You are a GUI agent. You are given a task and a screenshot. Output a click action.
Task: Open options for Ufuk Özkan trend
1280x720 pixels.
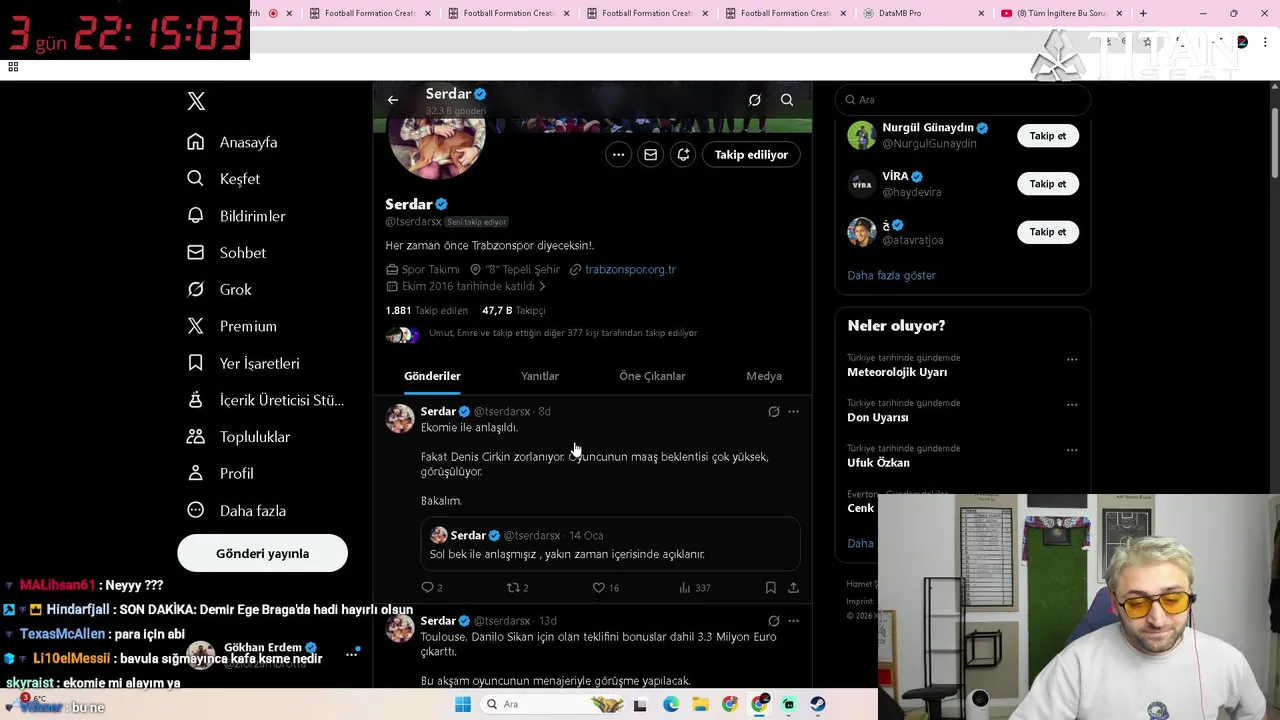1072,451
